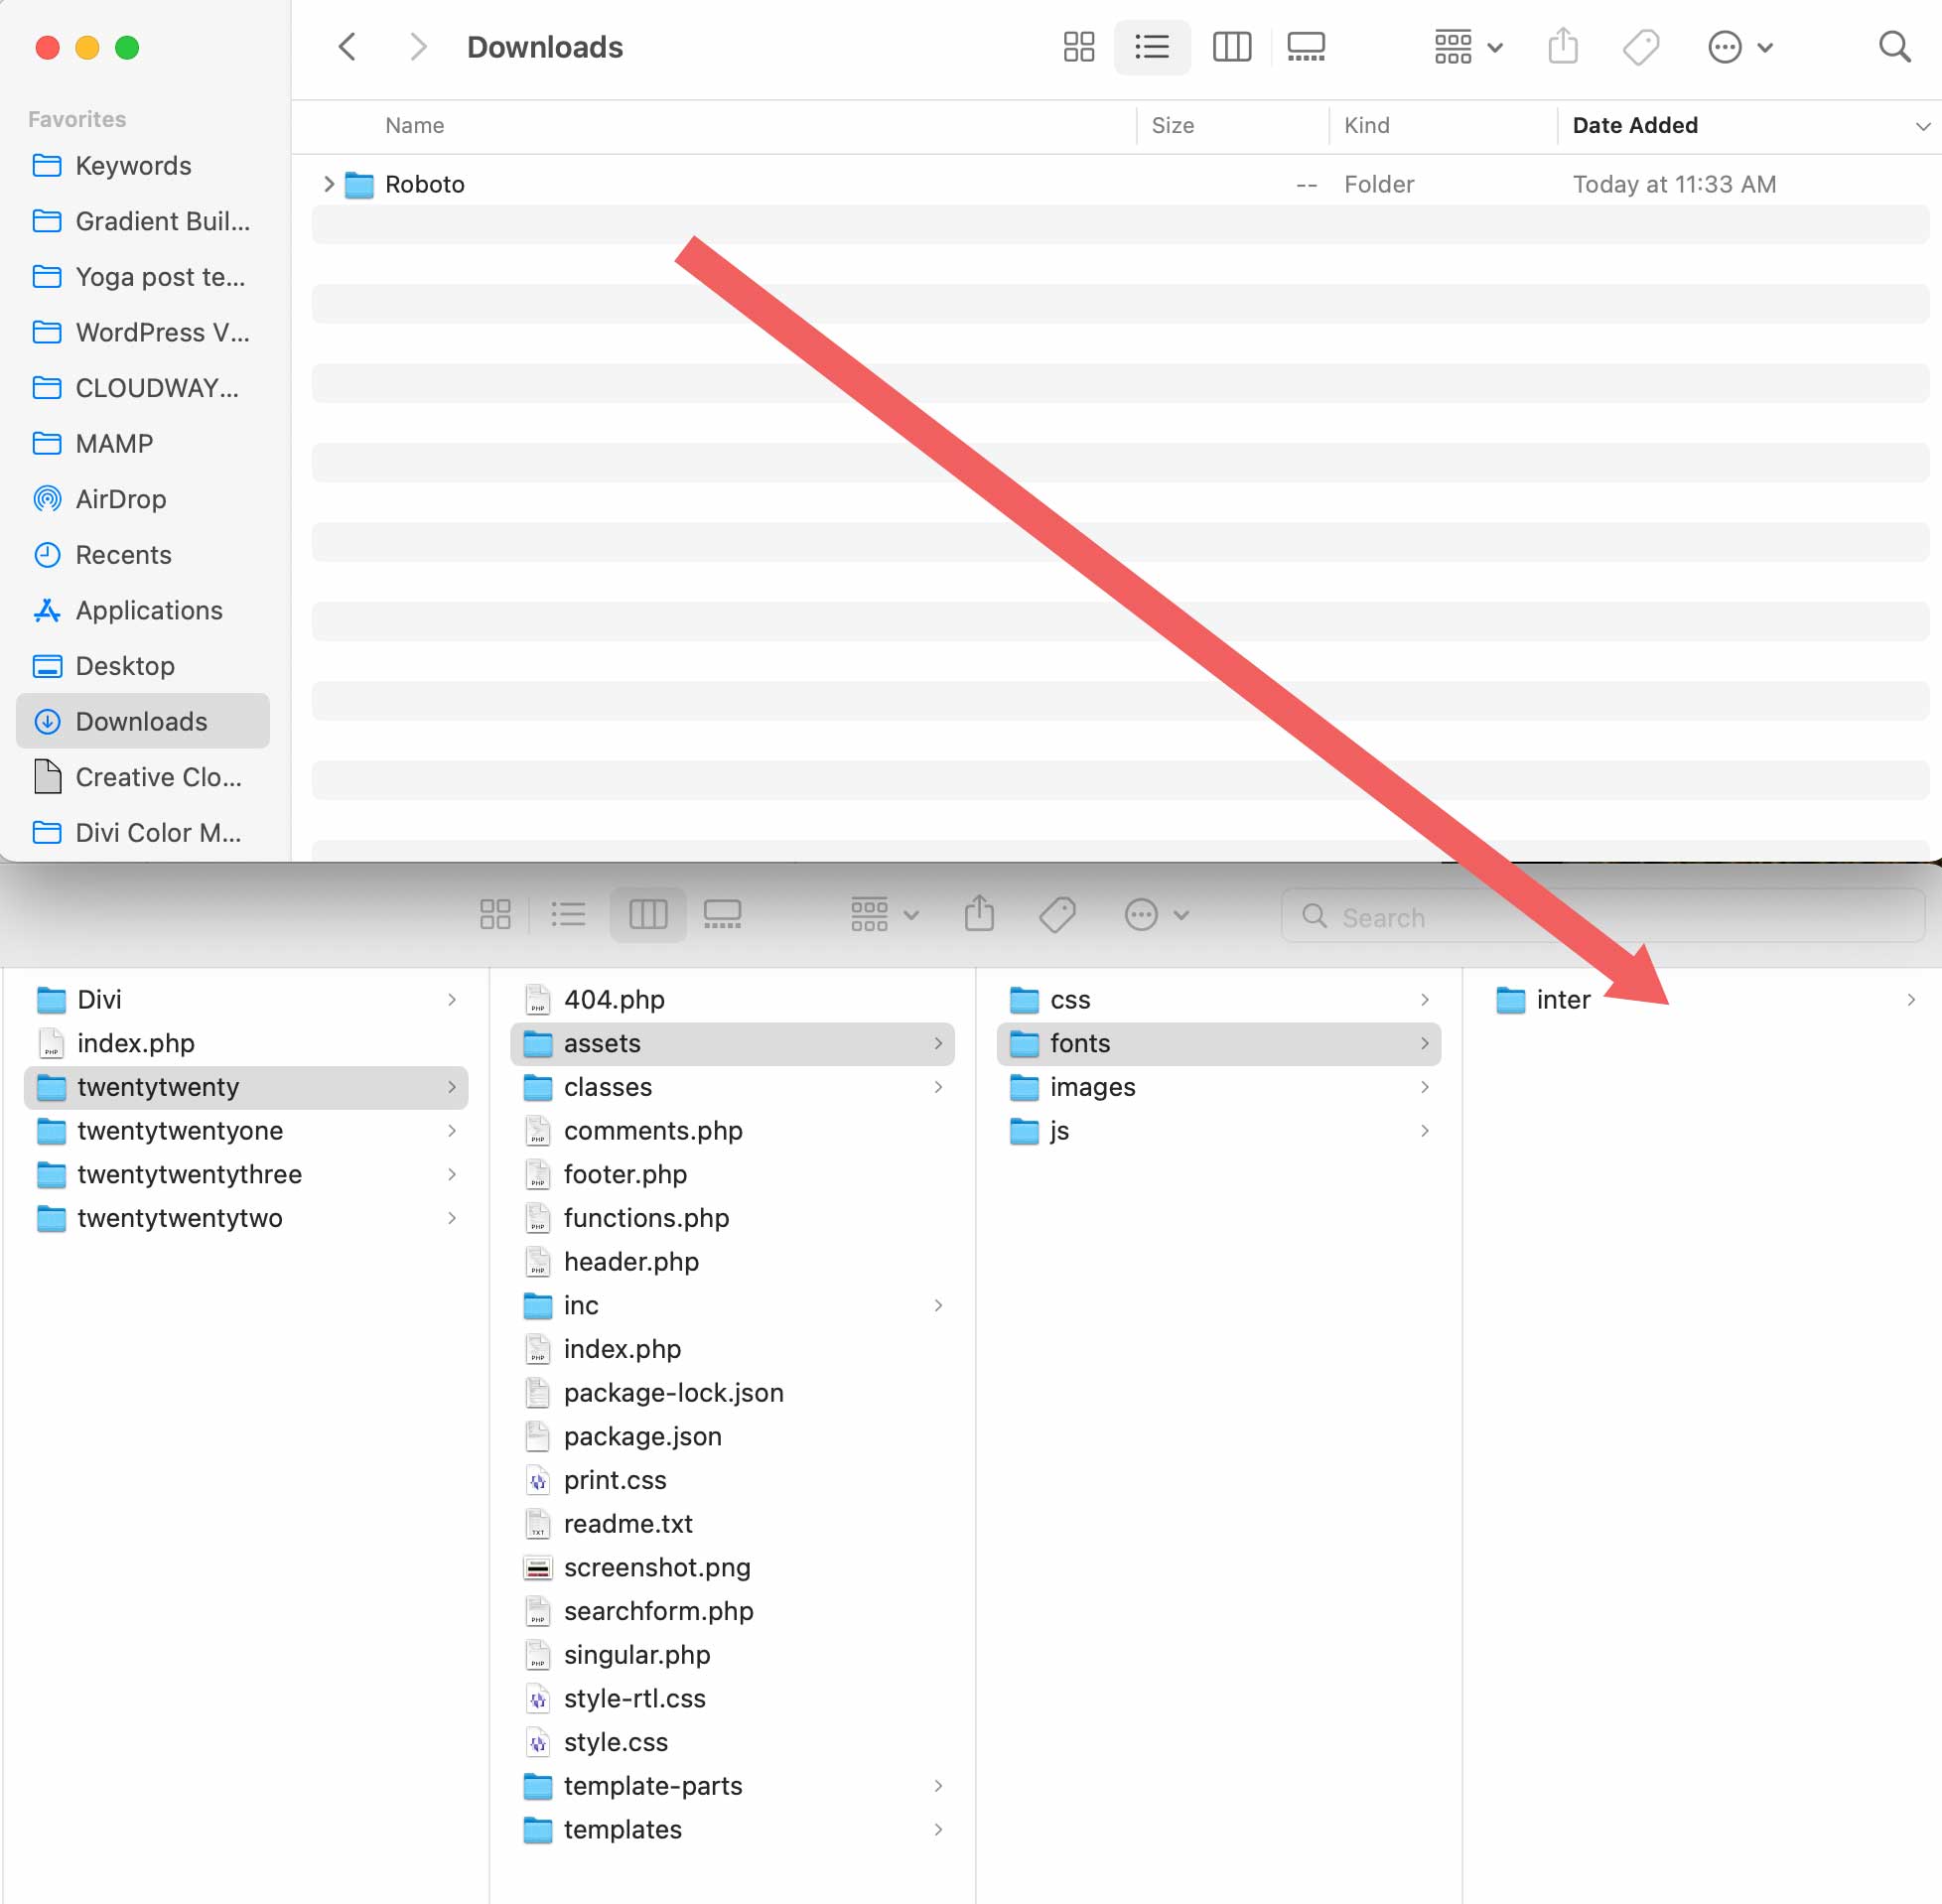This screenshot has height=1904, width=1942.
Task: Click the tag icon in Finder toolbar
Action: point(1060,913)
